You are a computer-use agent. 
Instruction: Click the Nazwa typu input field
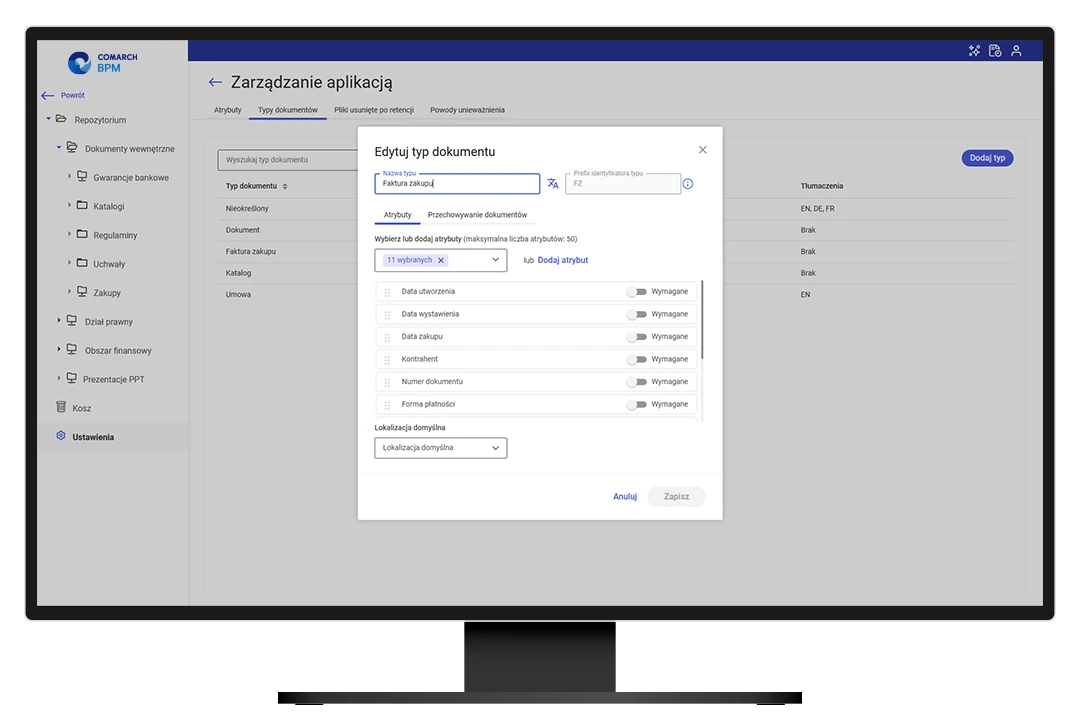pyautogui.click(x=457, y=184)
